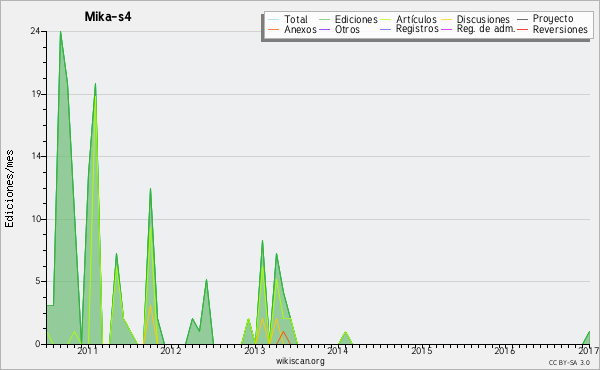This screenshot has height=370, width=600.
Task: Click the x-axis year 2016
Action: (x=504, y=350)
